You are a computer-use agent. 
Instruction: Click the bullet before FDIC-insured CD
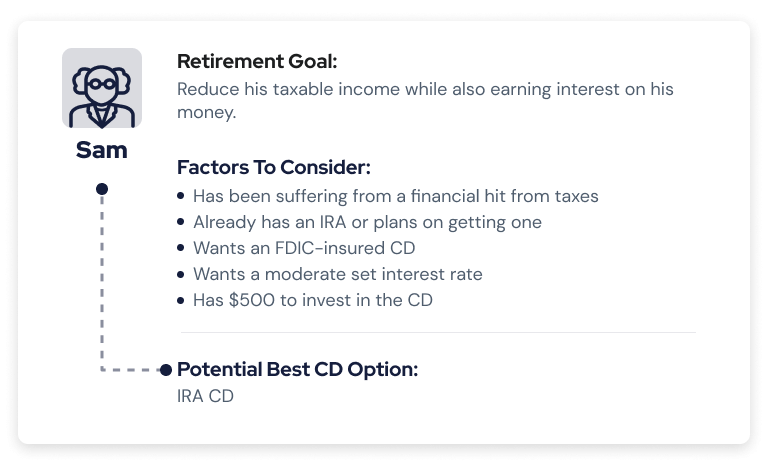pyautogui.click(x=181, y=248)
